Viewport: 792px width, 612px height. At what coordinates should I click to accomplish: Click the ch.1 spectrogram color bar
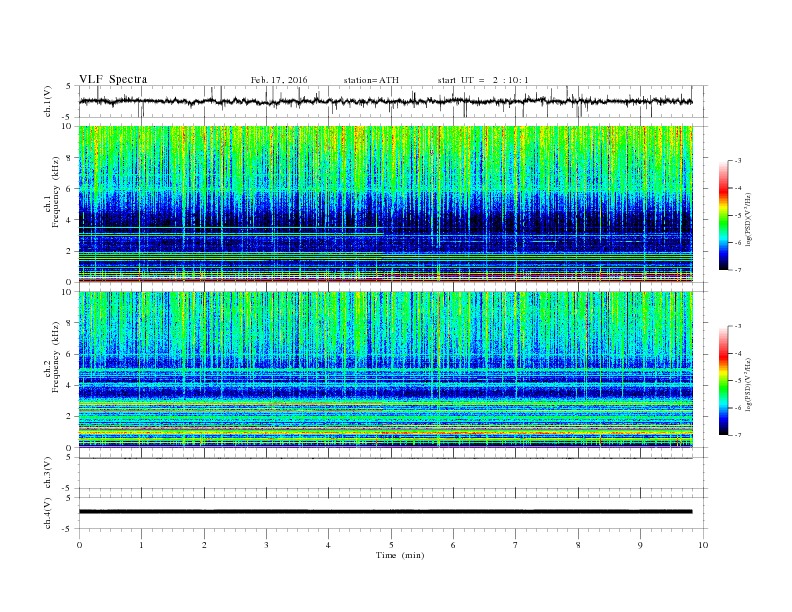(x=723, y=215)
